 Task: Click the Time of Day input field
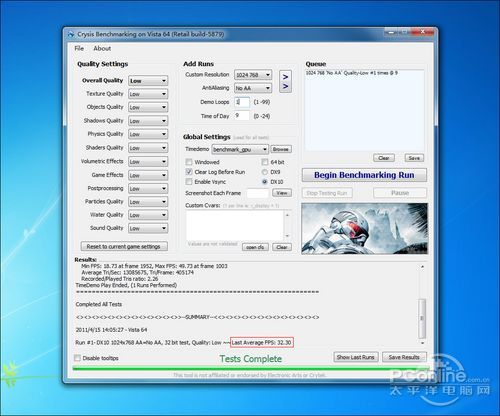click(x=242, y=116)
